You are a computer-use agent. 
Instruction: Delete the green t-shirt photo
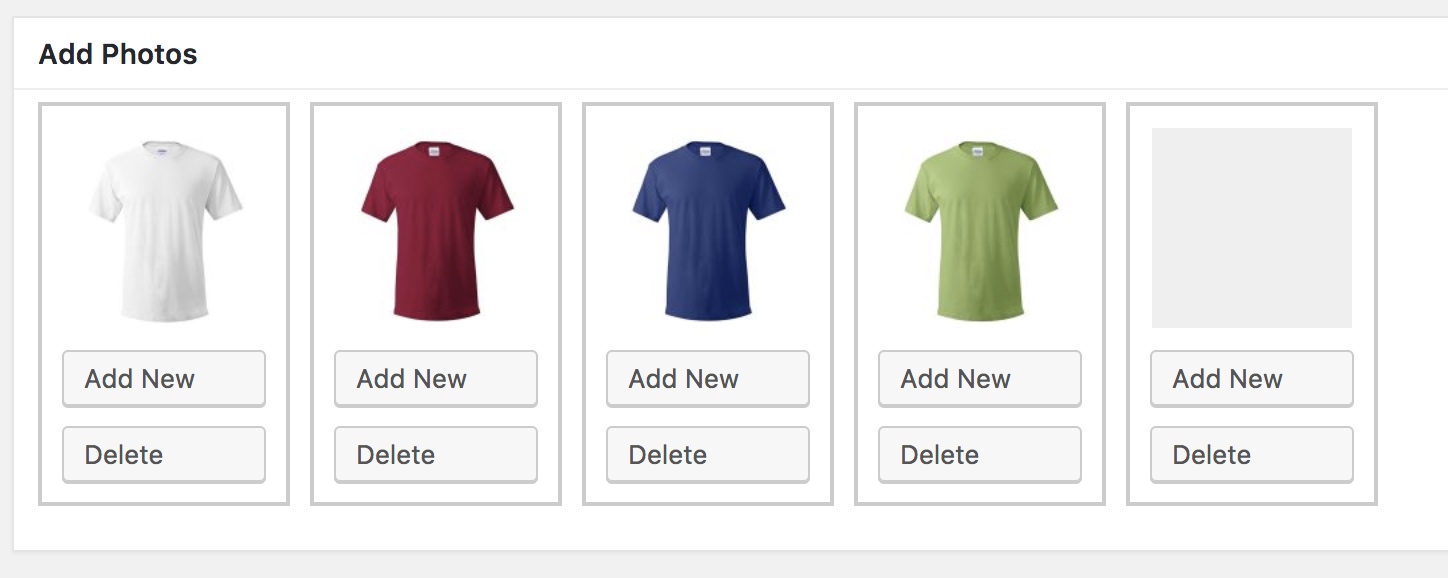pos(980,455)
